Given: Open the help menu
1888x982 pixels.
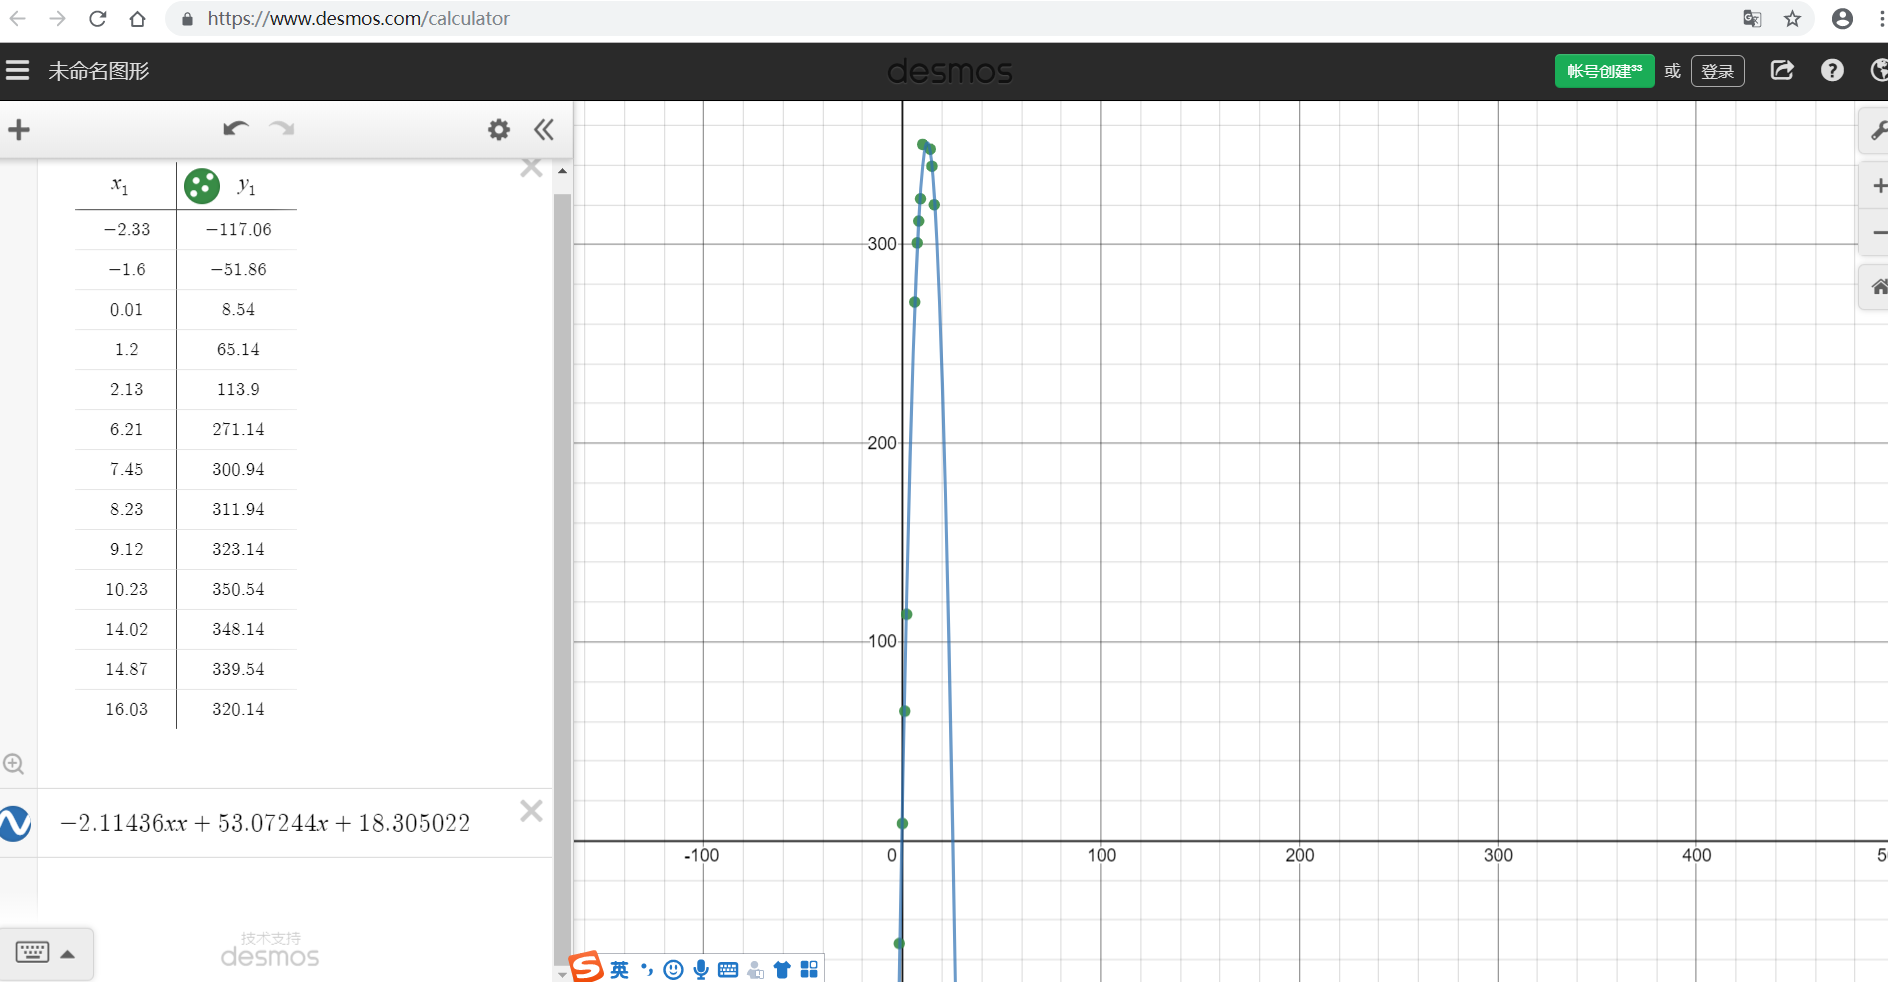Looking at the screenshot, I should (1832, 70).
